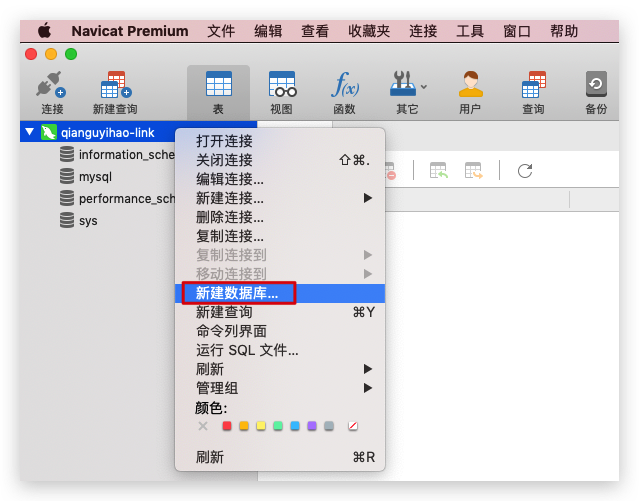Select the performance_schema row
Screen dimensions: 639x501
(x=98, y=199)
